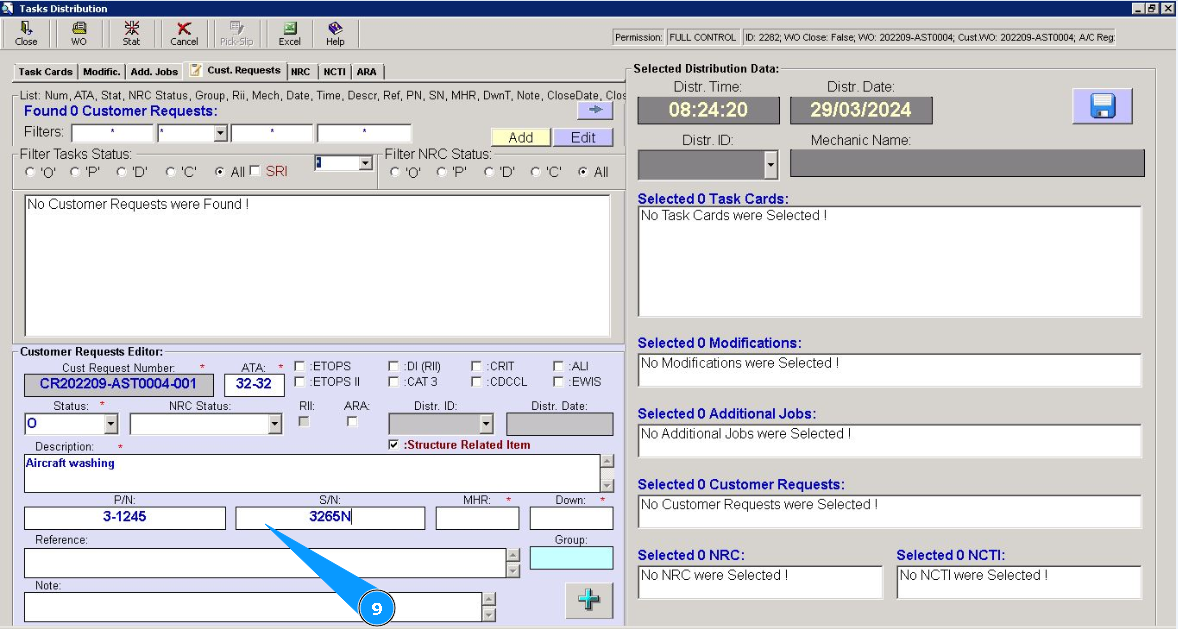This screenshot has width=1178, height=629.
Task: Click the Reference text field
Action: click(265, 563)
